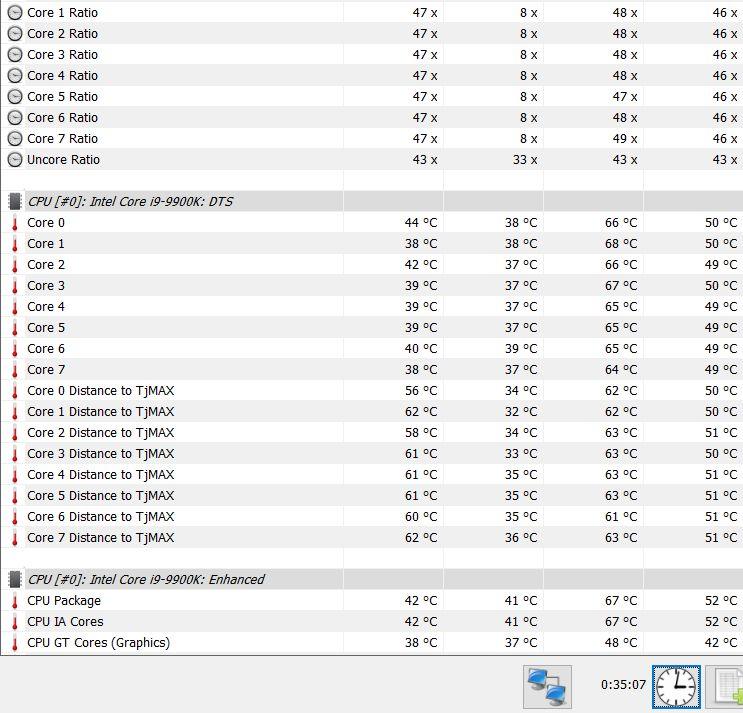Click the 48 °C maximum CPU GT Cores value
The image size is (743, 713).
pos(621,643)
